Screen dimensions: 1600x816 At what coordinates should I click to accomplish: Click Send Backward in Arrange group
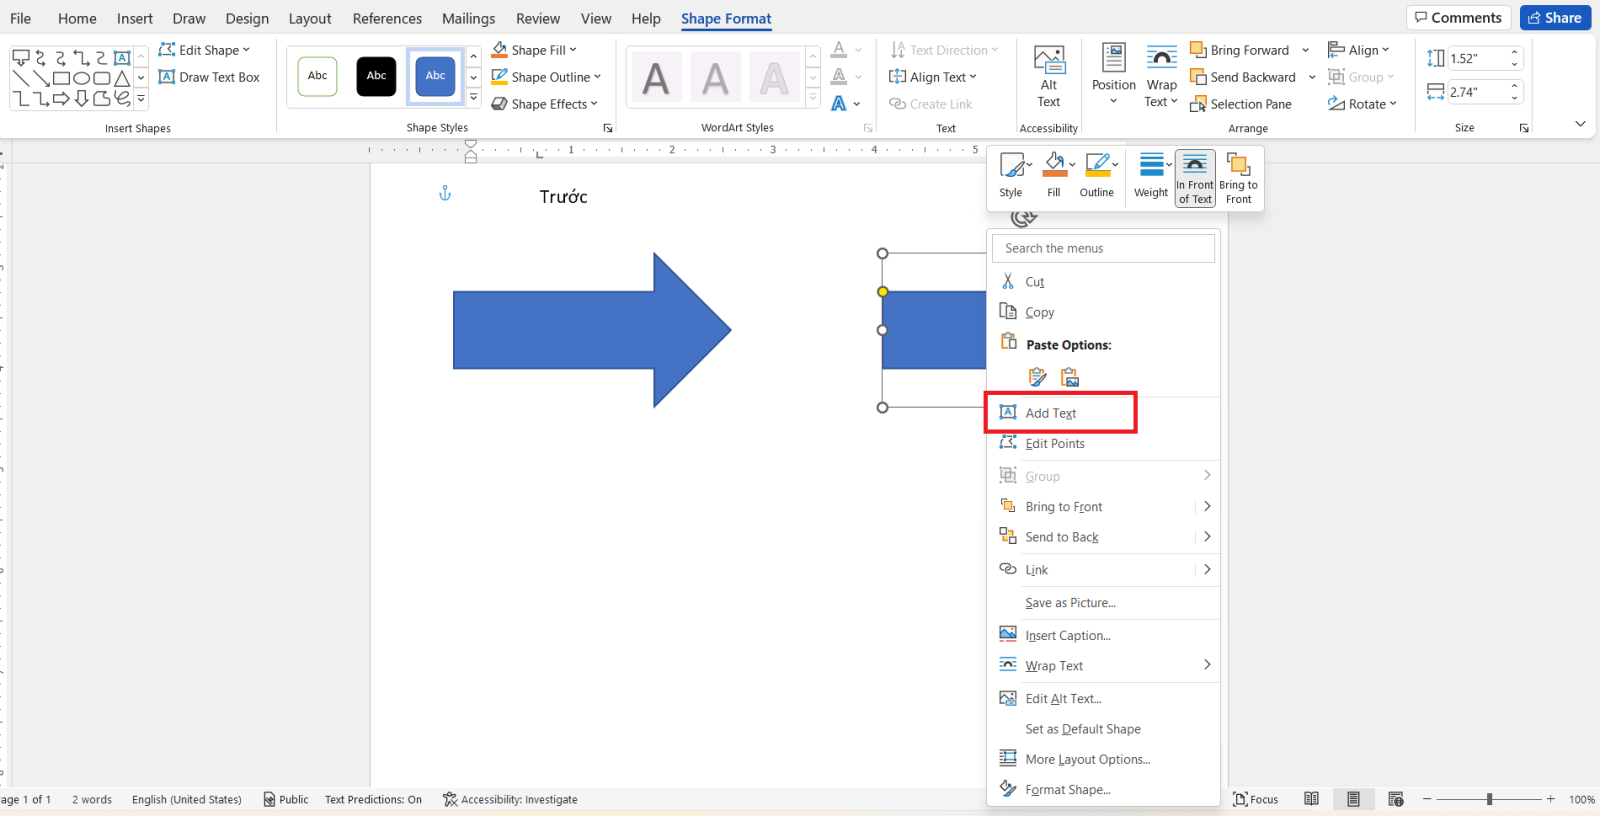pos(1243,77)
